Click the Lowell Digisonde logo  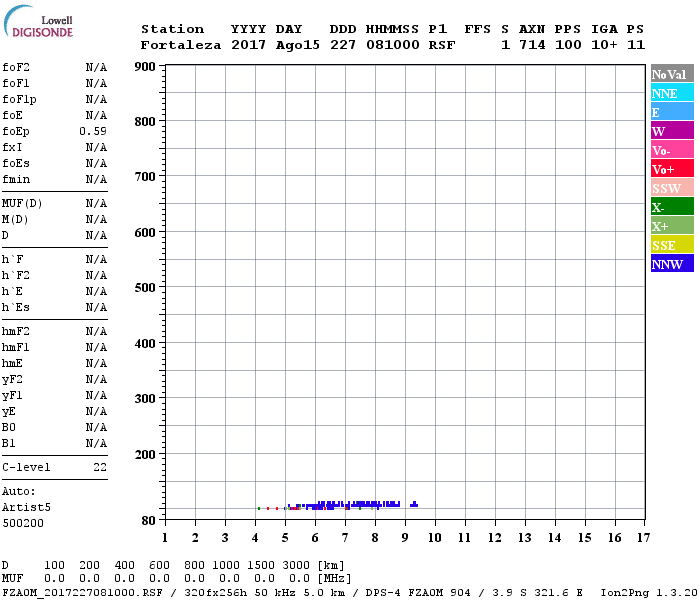point(38,22)
